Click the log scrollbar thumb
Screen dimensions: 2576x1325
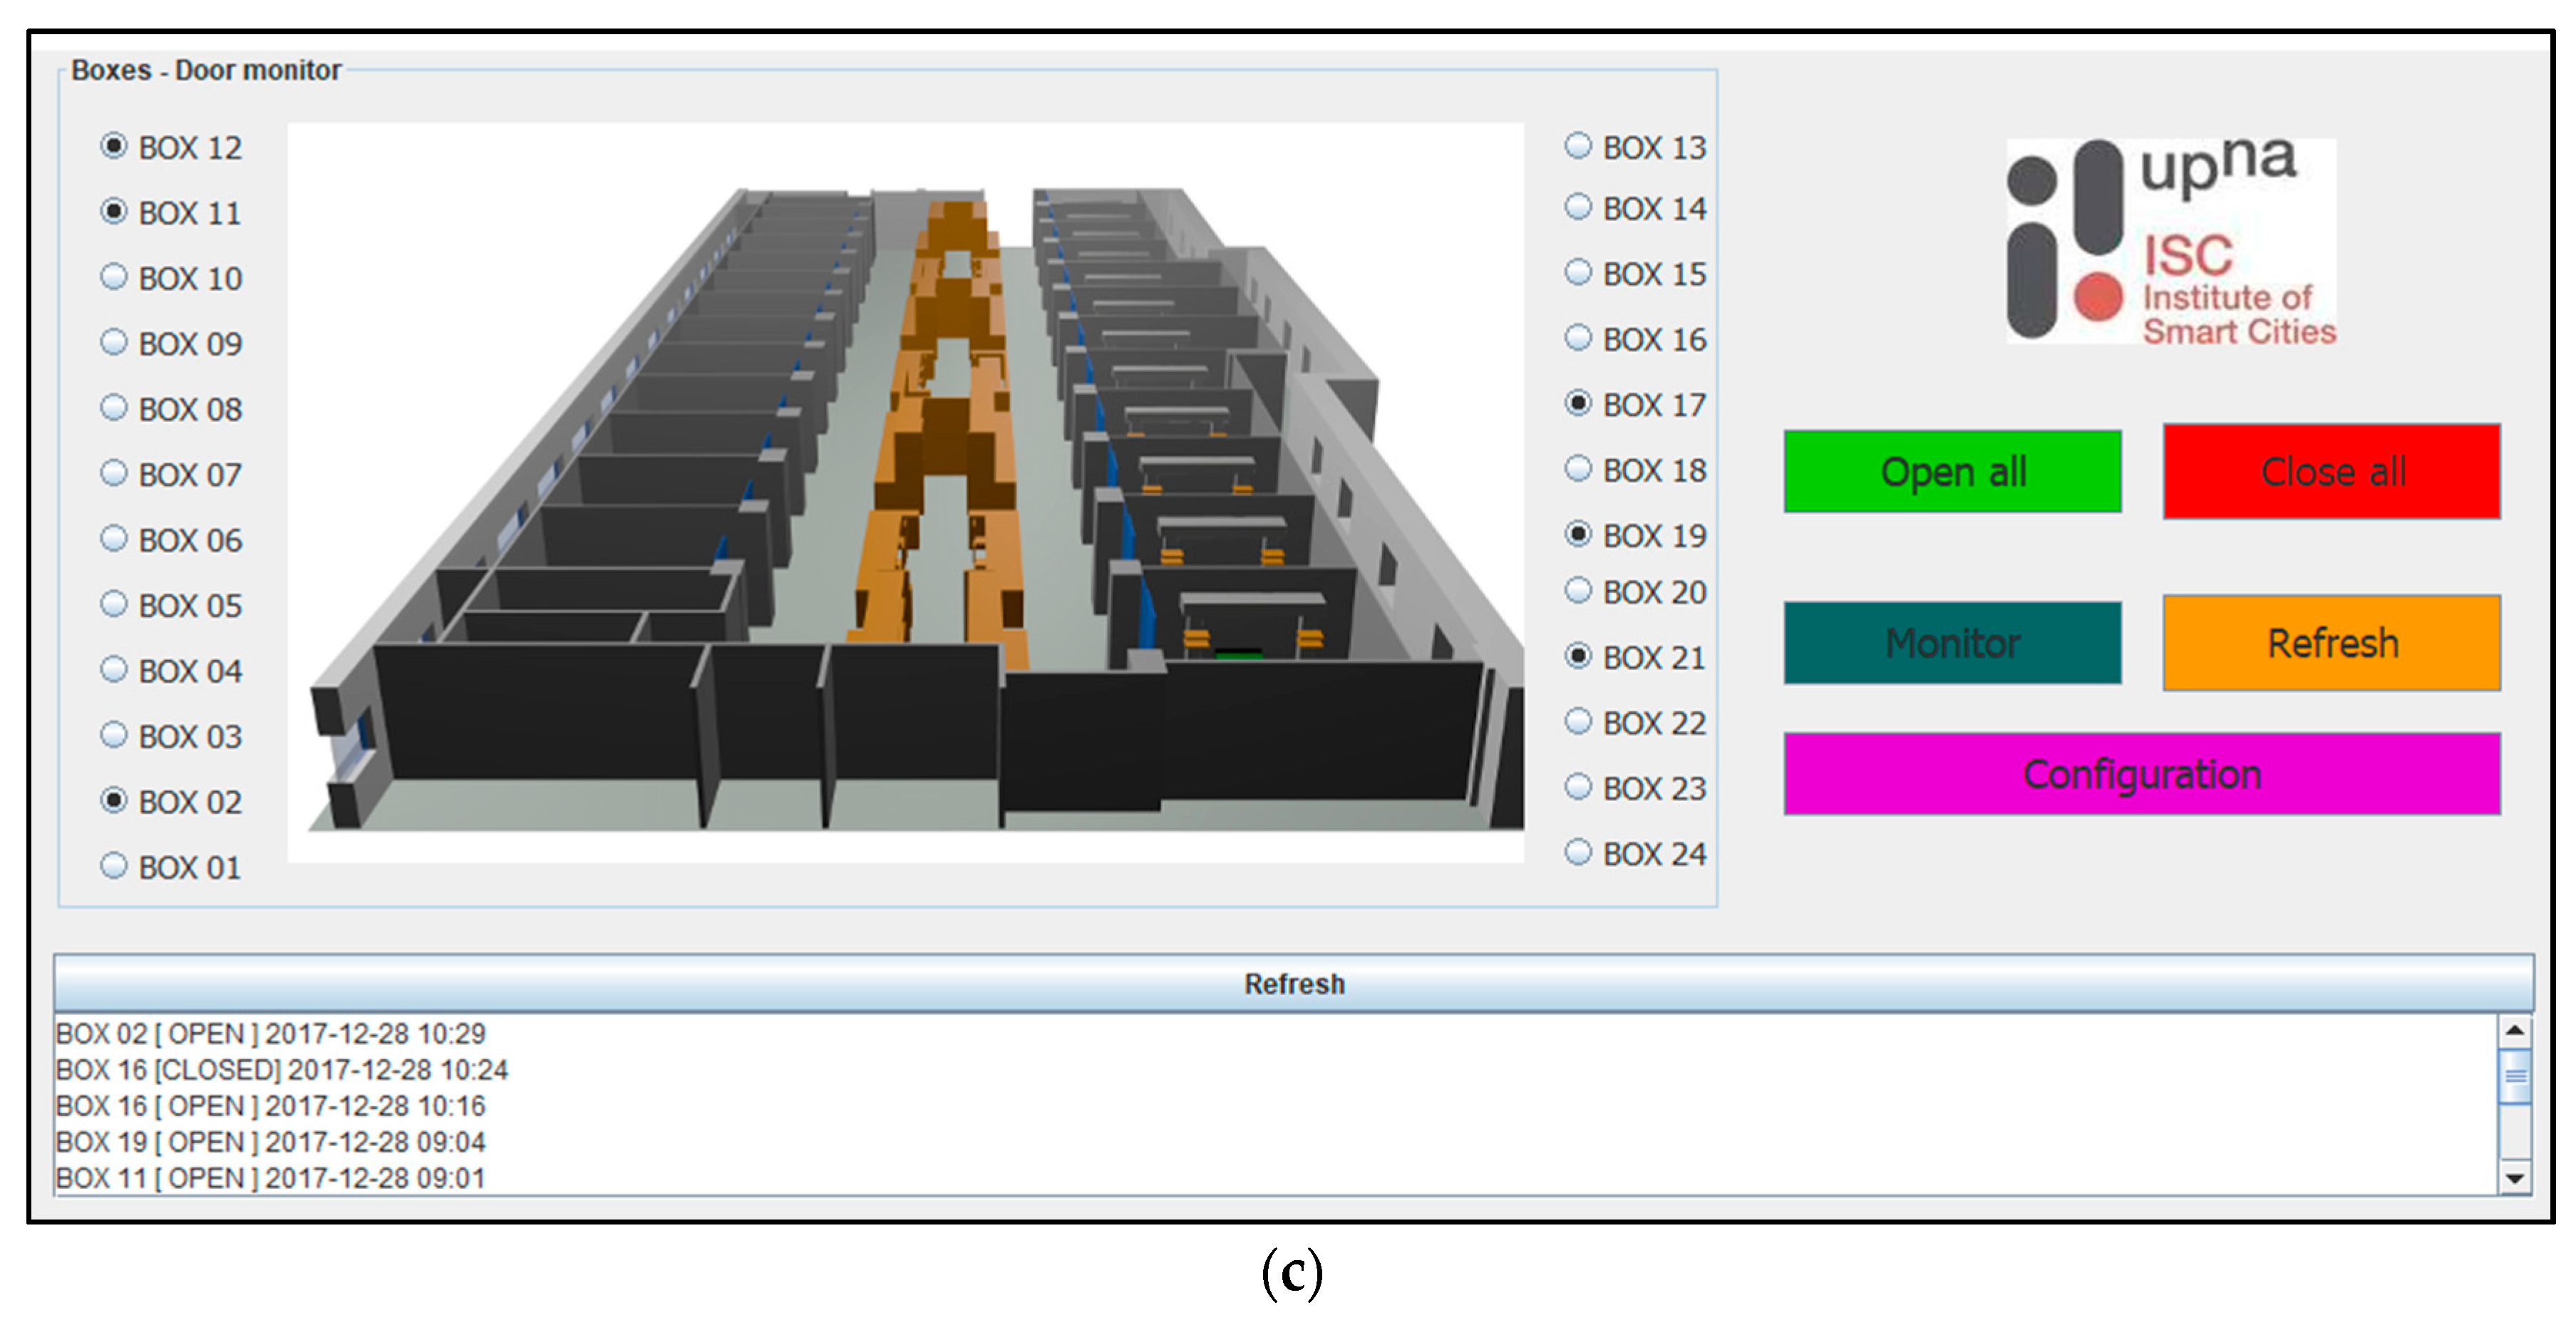[2513, 1077]
